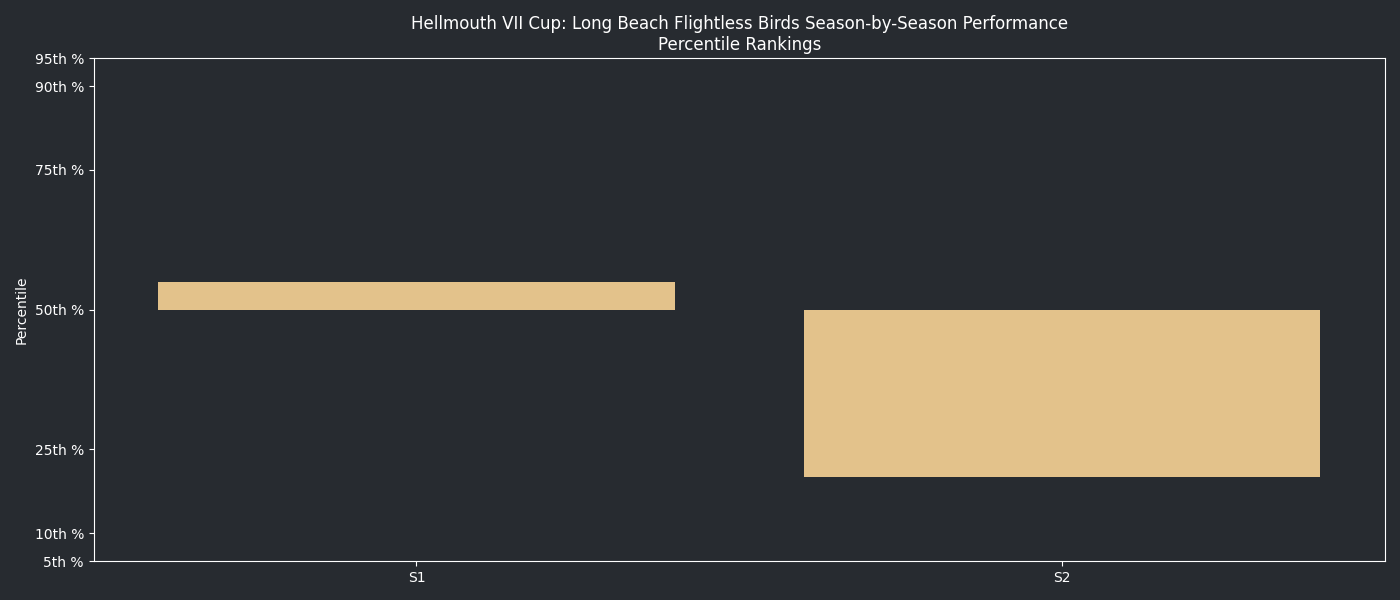Click the S2 x-axis label
Screen dimensions: 1400x600
click(x=1062, y=577)
